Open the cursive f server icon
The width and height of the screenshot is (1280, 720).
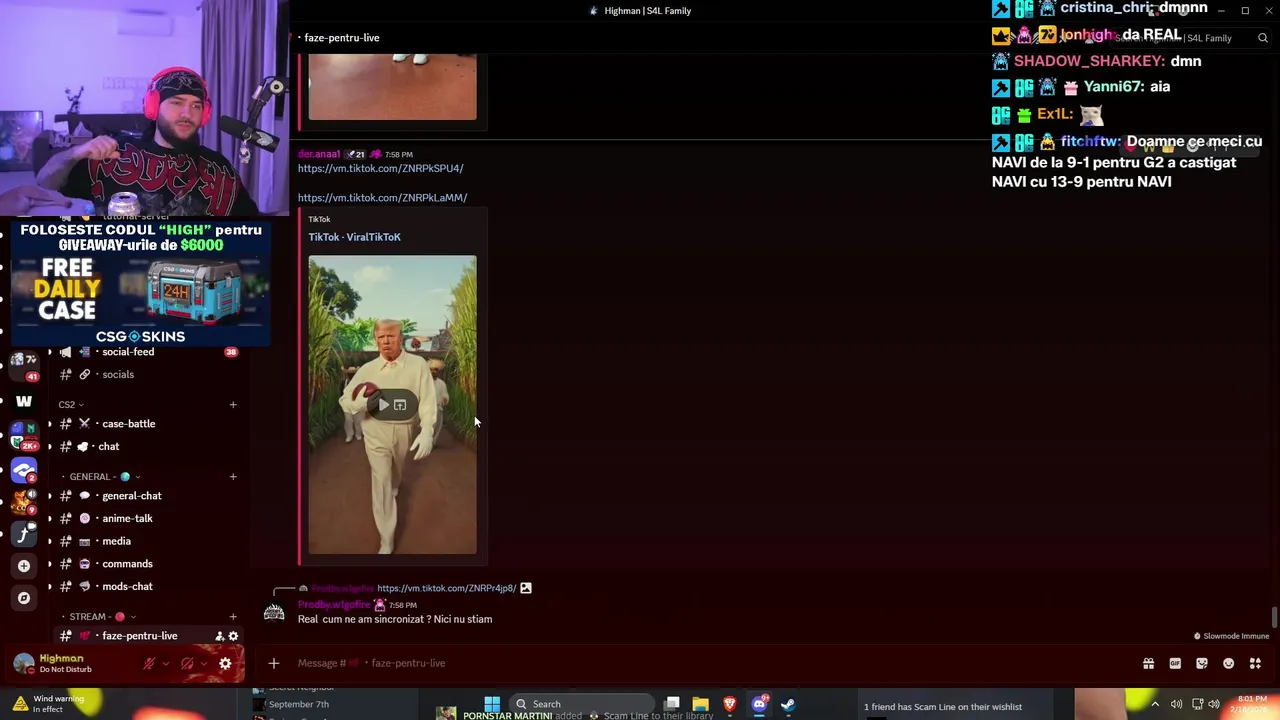(x=24, y=534)
